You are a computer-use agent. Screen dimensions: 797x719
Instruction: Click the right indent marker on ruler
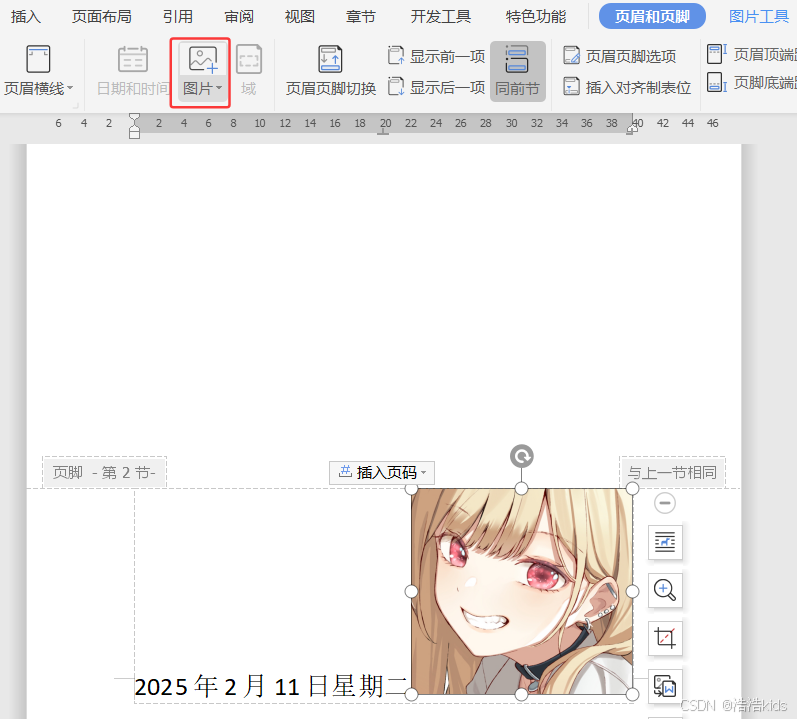[x=632, y=127]
